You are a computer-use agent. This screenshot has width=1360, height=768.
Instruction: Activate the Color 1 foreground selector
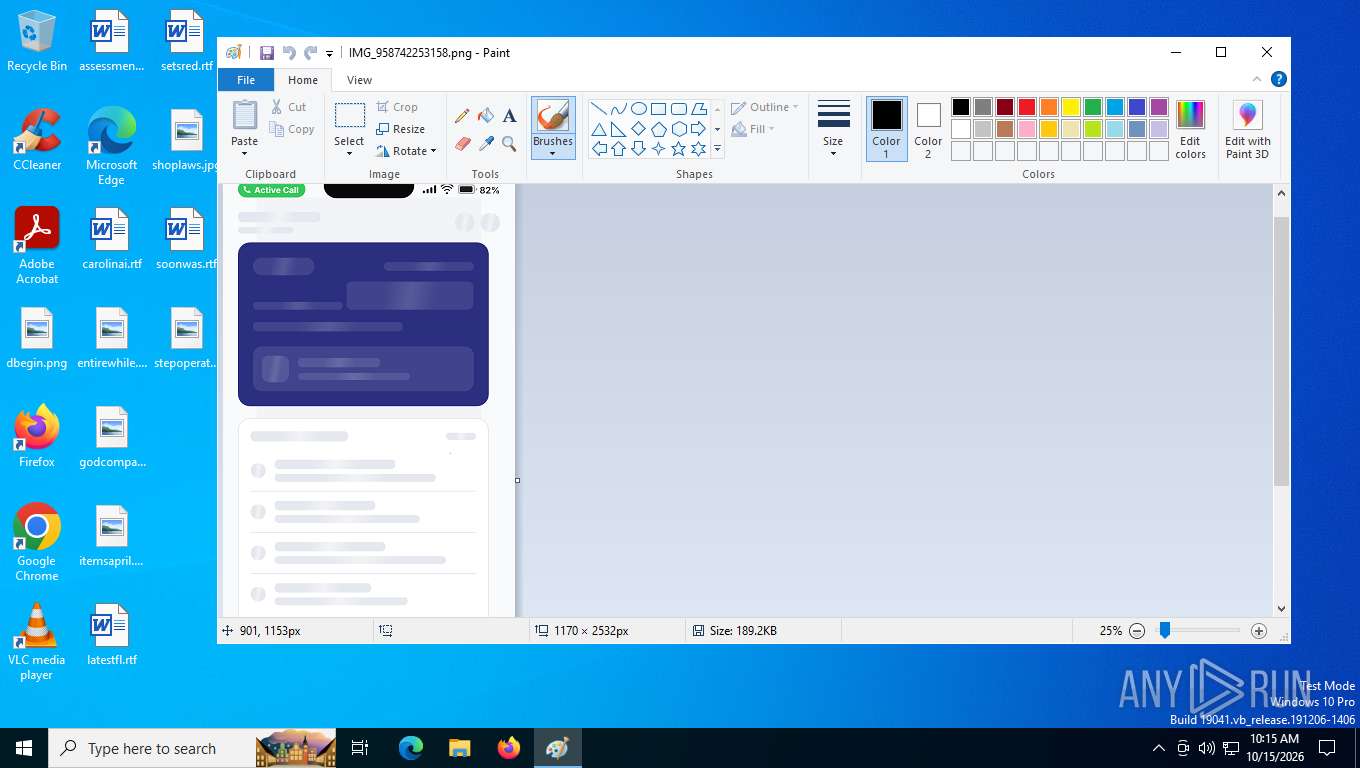pos(886,129)
